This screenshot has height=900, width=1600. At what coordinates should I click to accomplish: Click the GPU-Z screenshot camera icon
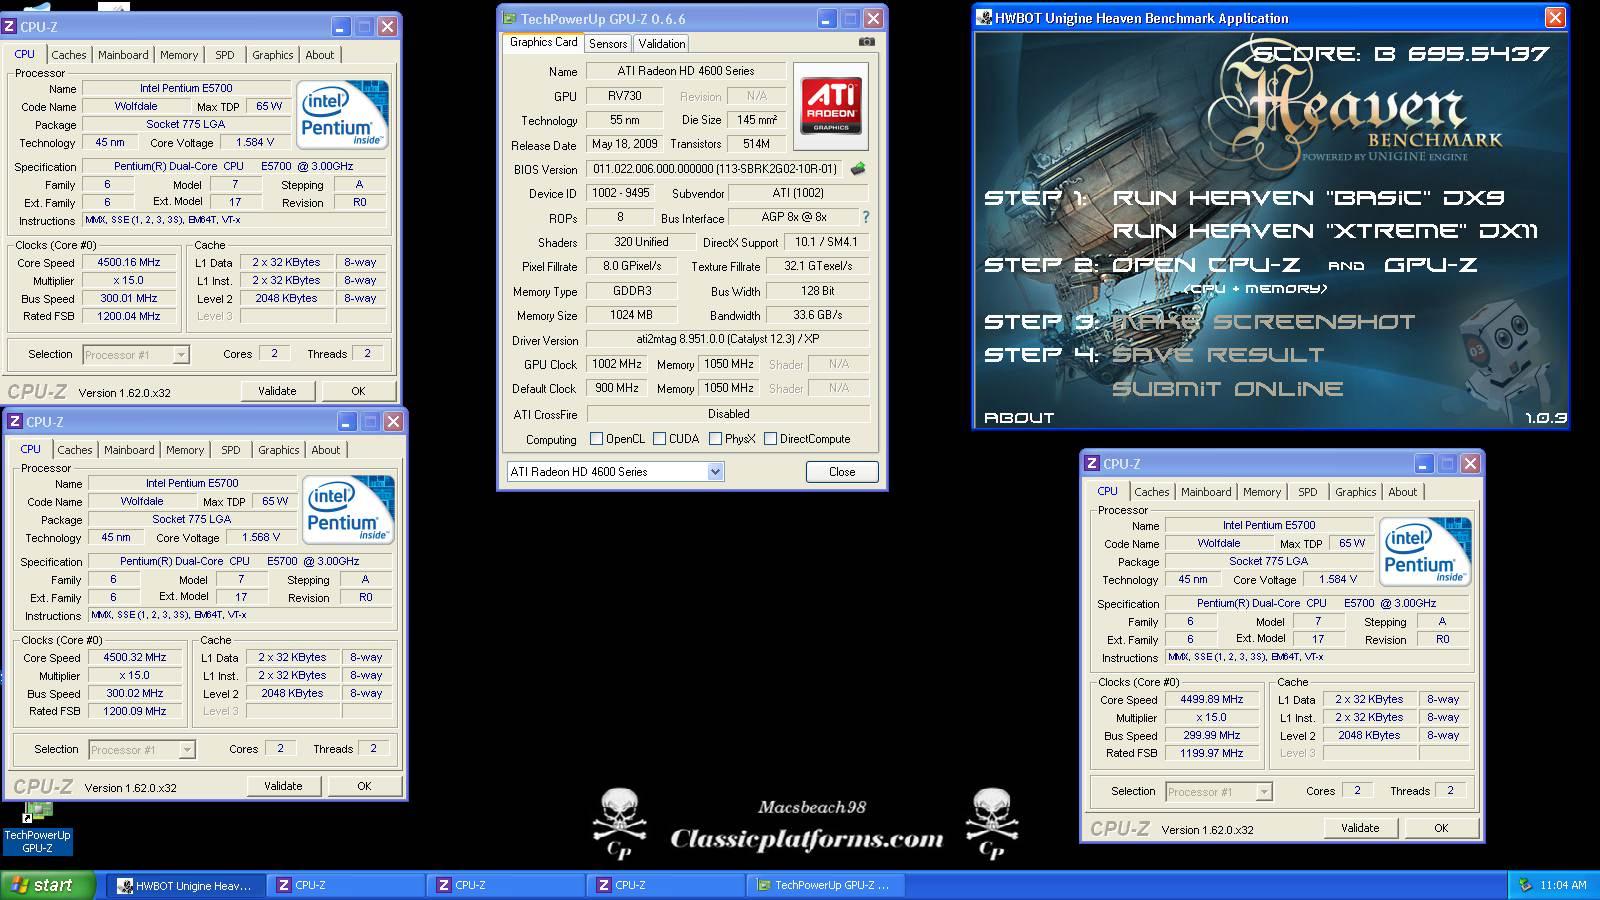866,42
